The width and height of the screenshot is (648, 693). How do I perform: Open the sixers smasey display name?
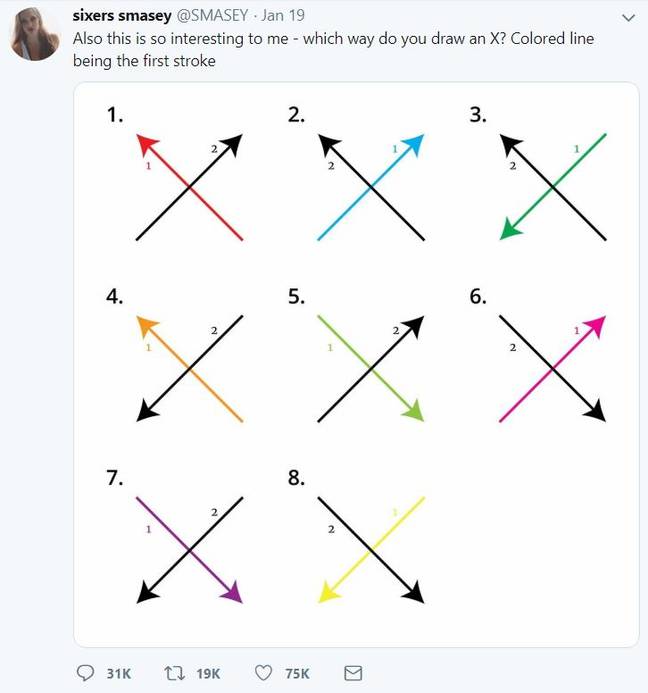(122, 15)
